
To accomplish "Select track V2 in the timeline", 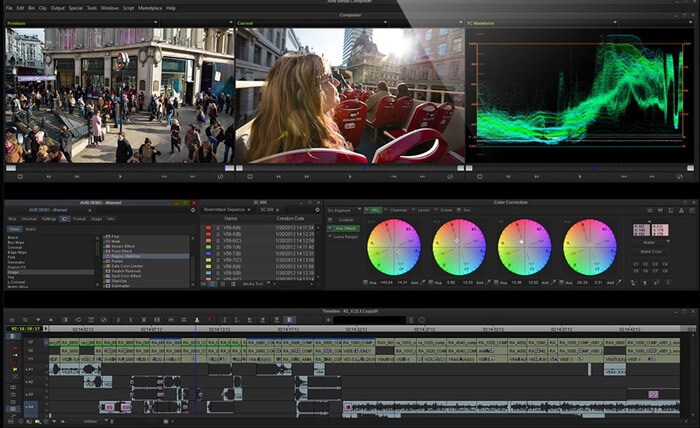I will point(31,351).
